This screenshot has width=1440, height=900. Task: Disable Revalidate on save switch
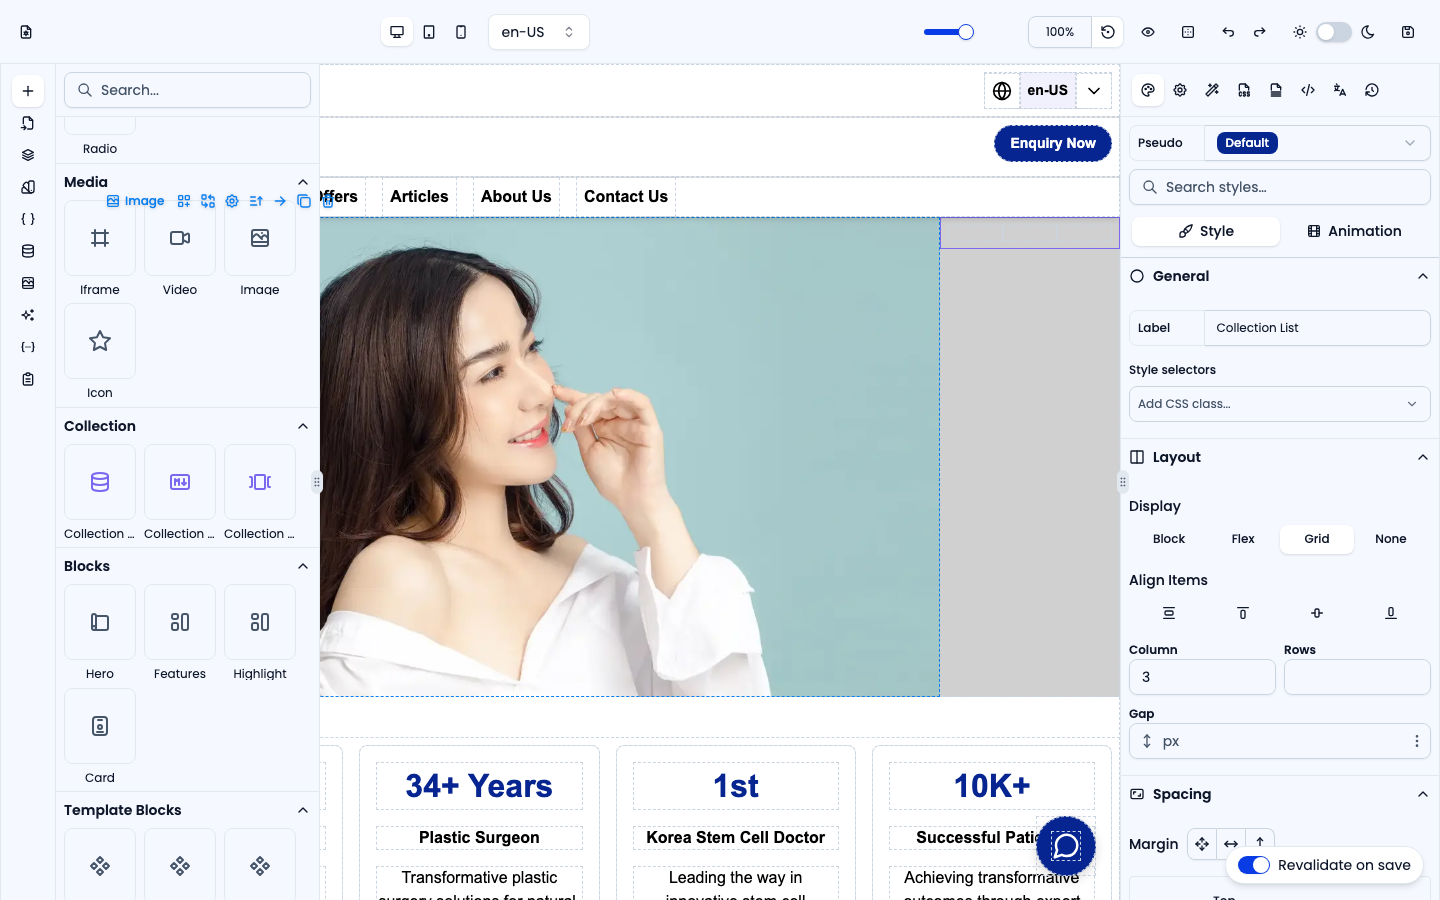point(1254,865)
